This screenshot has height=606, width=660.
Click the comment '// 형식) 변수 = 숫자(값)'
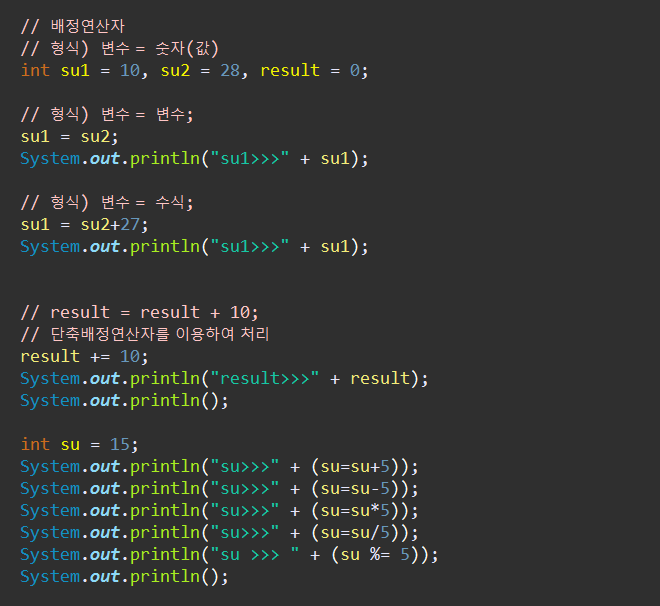coord(120,48)
